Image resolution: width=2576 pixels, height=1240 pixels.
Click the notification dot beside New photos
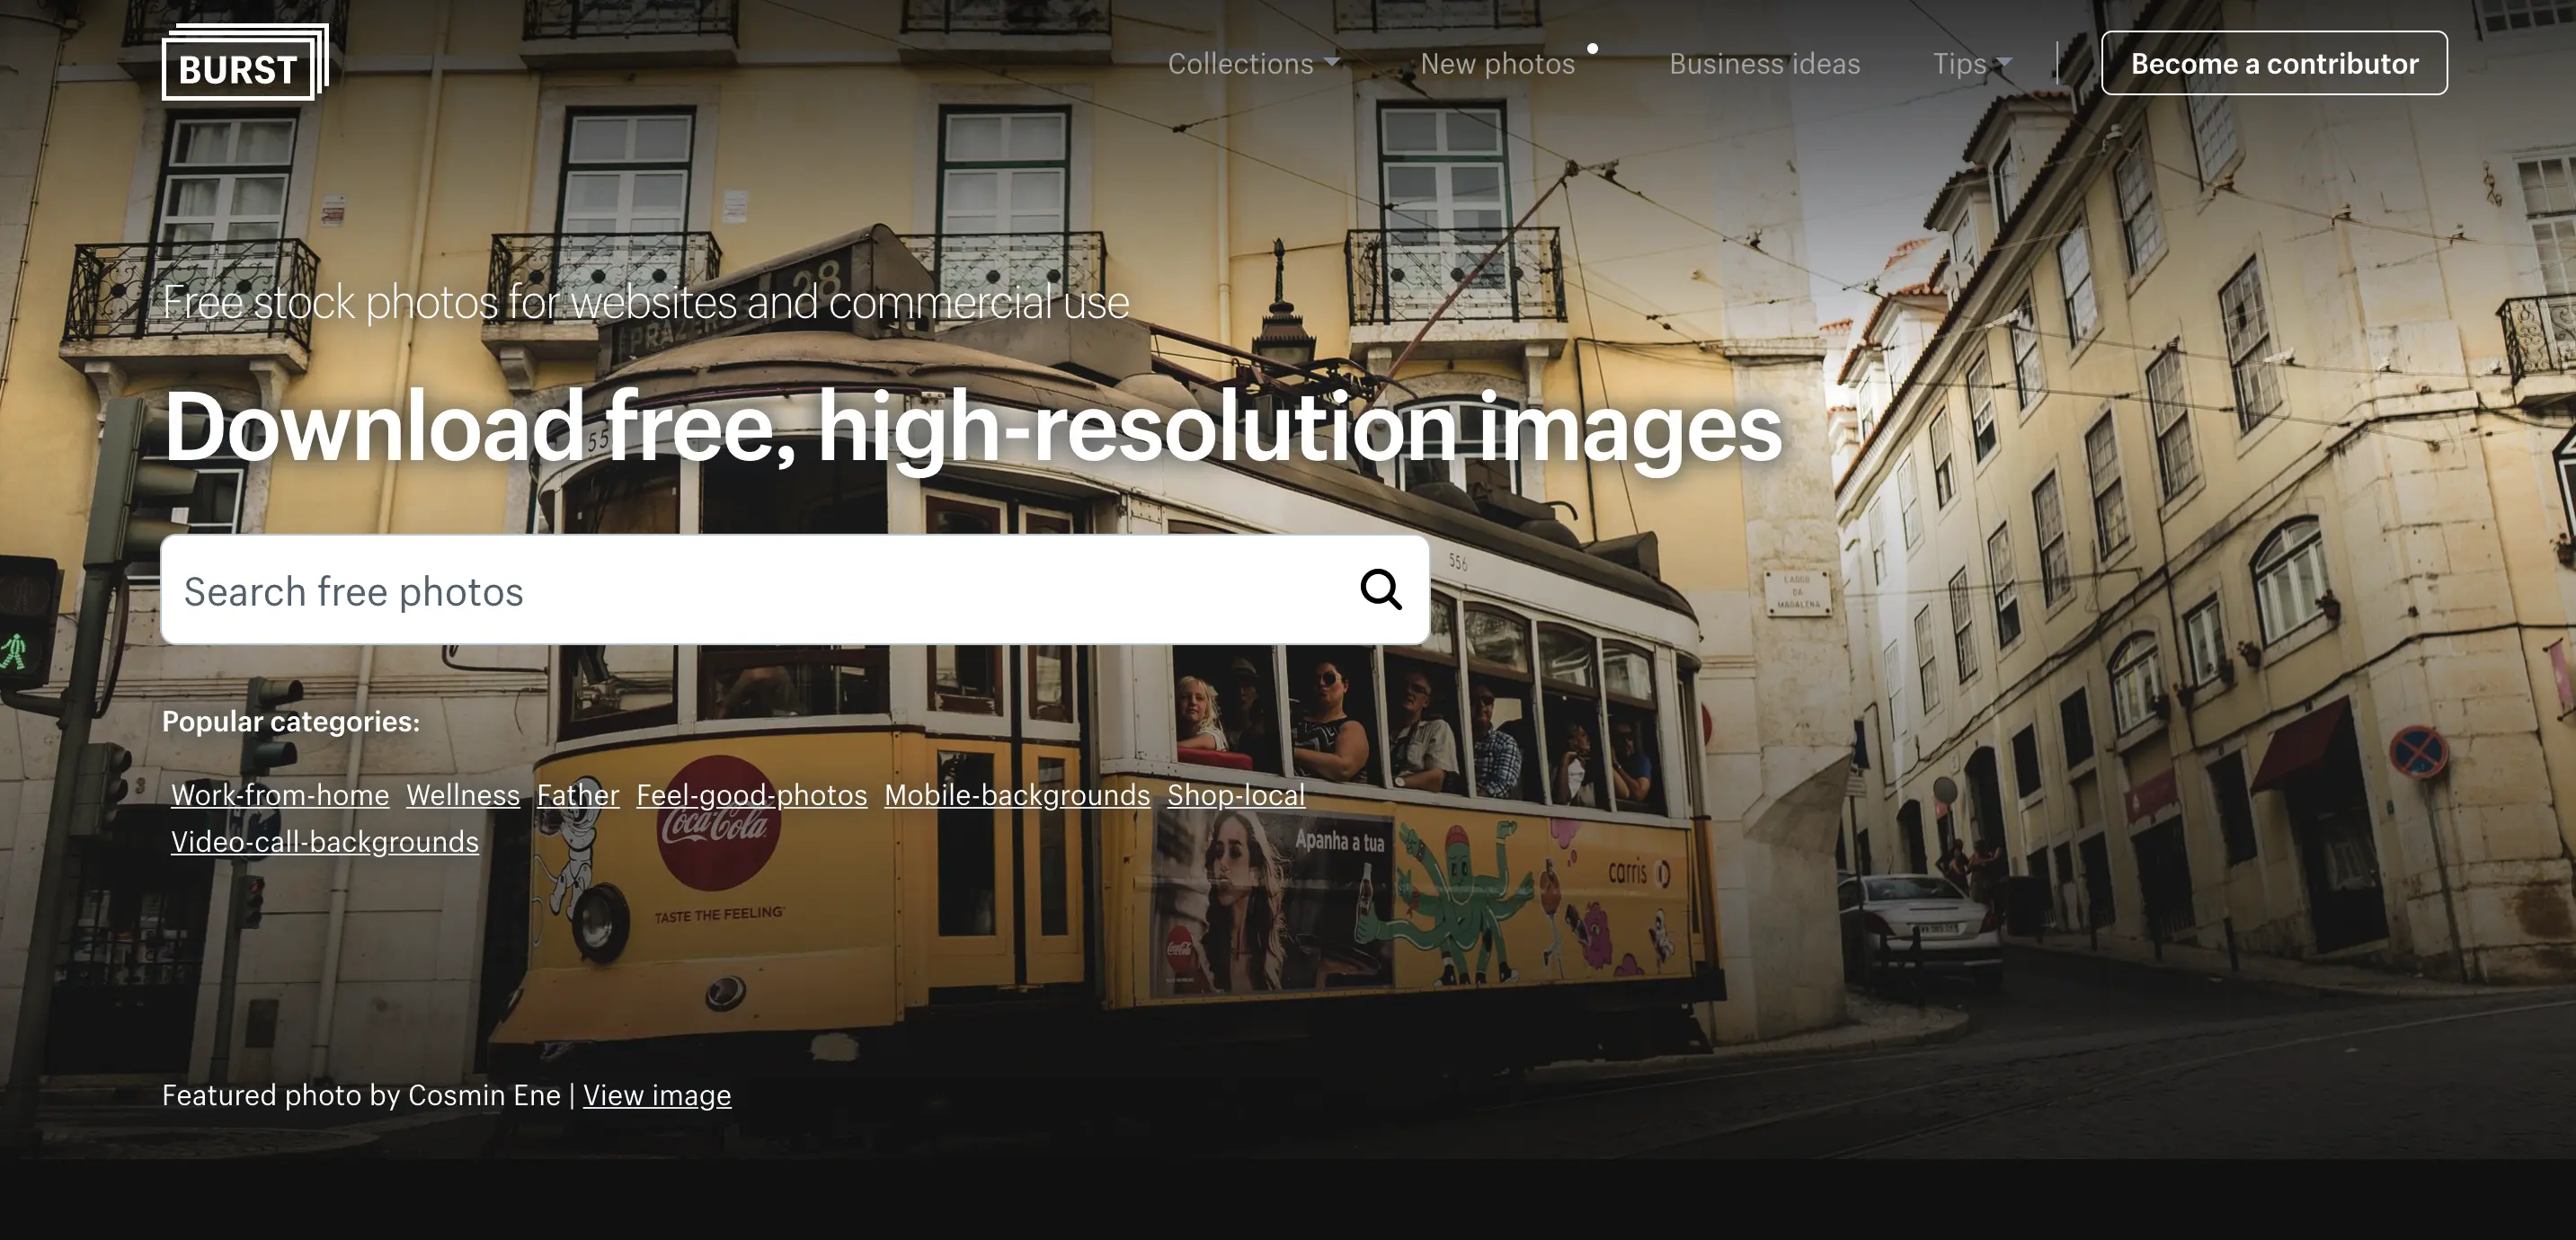point(1592,48)
